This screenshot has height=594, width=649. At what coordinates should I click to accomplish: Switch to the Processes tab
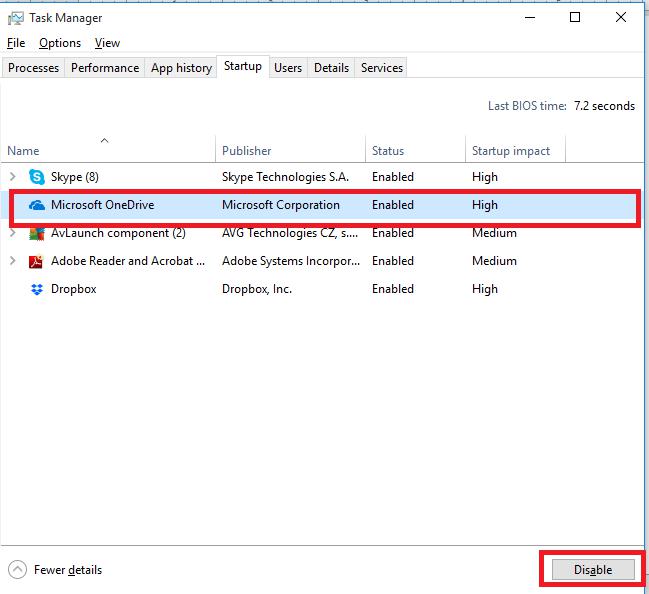33,67
